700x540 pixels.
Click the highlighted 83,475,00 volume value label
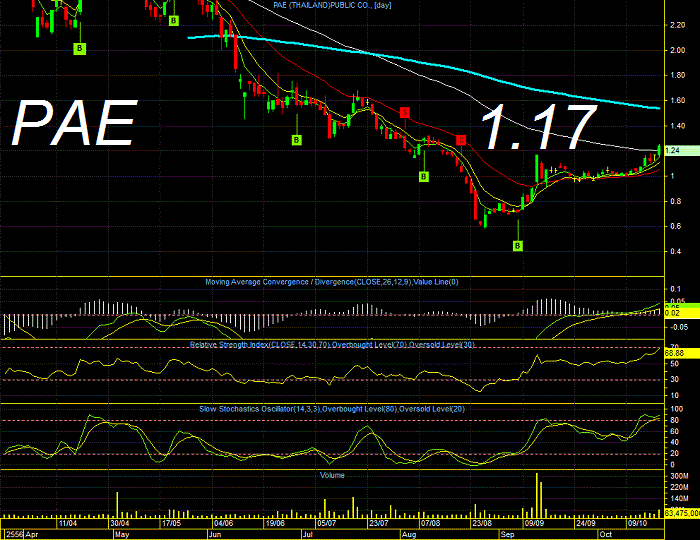point(682,513)
